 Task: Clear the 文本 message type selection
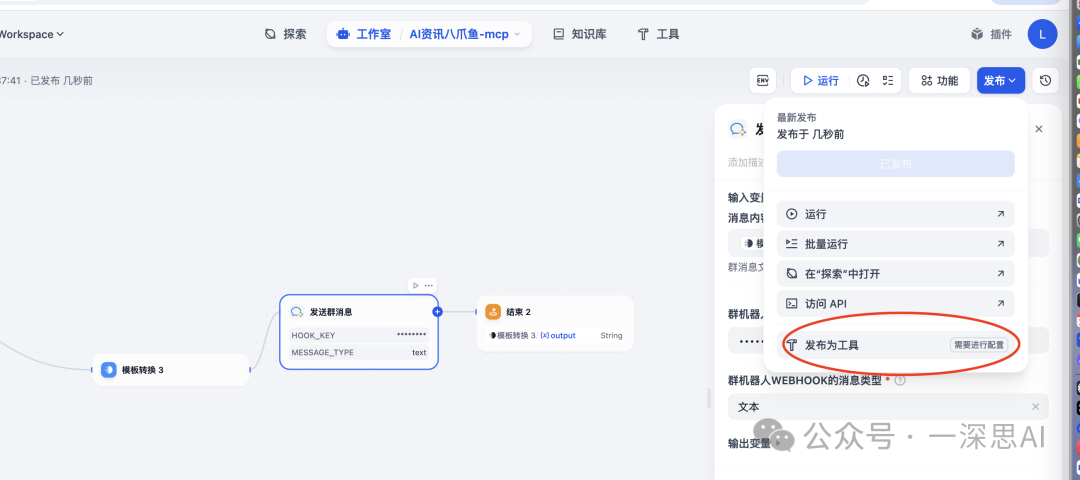pos(1035,407)
